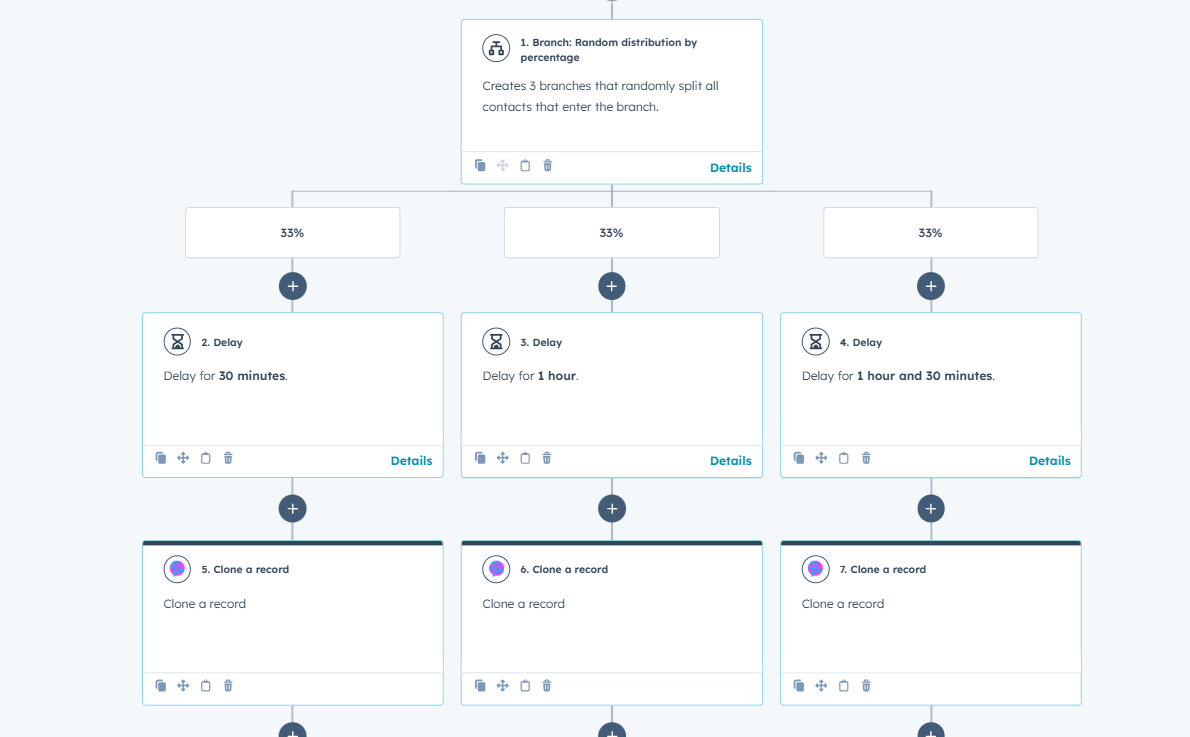Open Details for the branch action

click(730, 168)
